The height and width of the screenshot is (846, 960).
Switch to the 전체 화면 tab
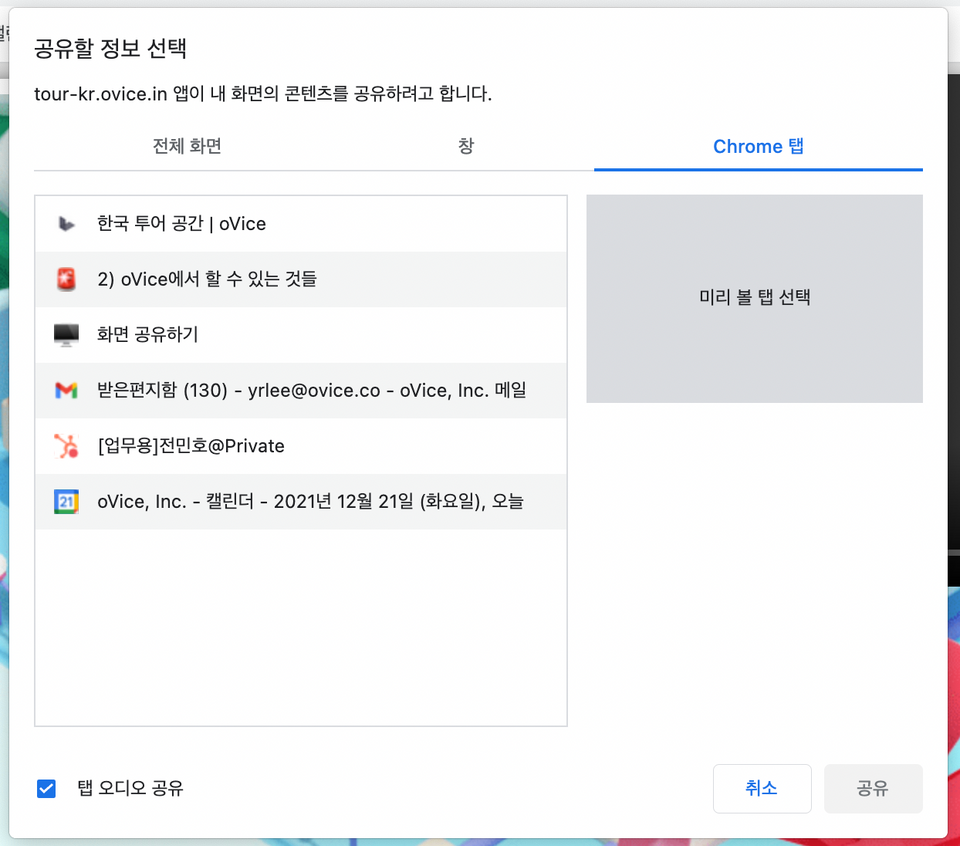tap(187, 146)
